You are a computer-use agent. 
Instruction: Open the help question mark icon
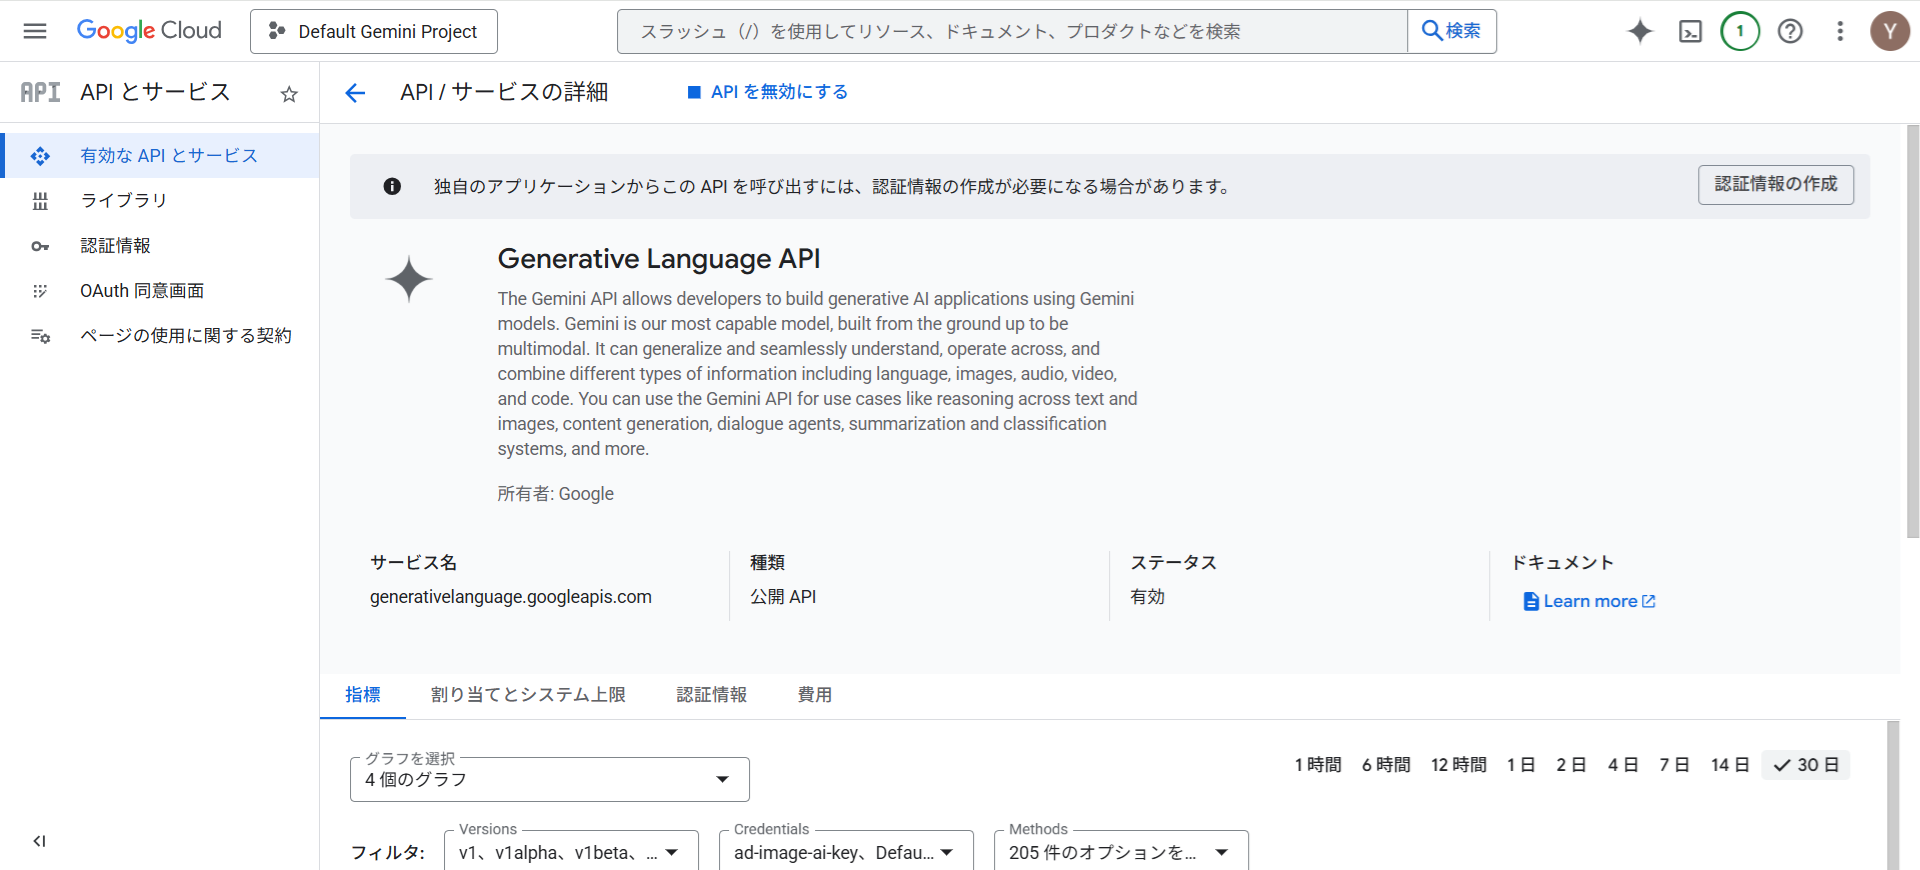pos(1790,31)
